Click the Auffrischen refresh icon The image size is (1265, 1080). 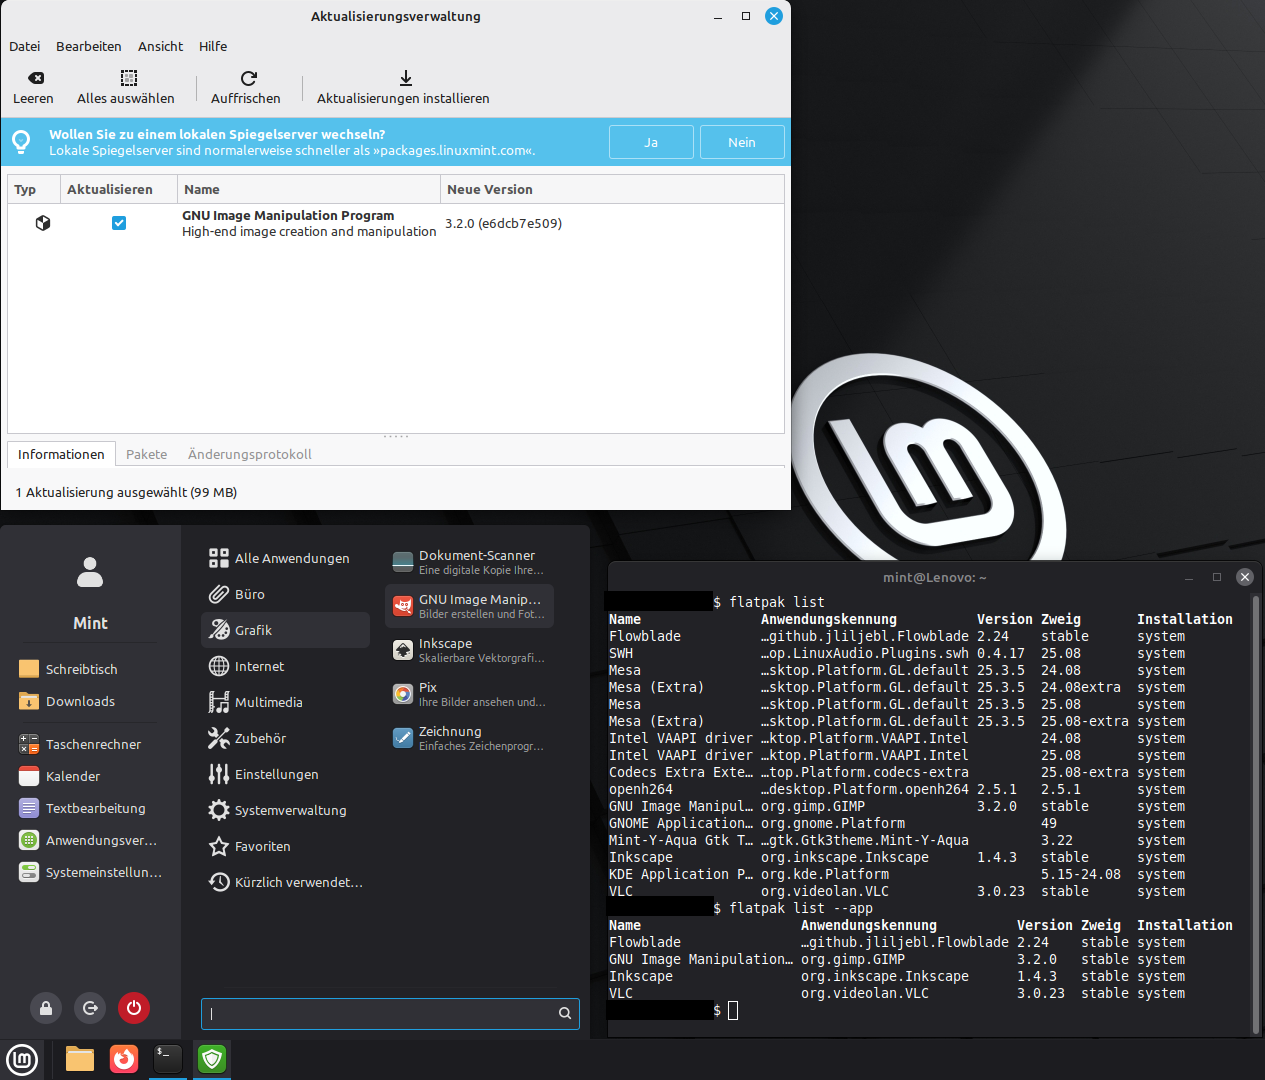pos(249,78)
